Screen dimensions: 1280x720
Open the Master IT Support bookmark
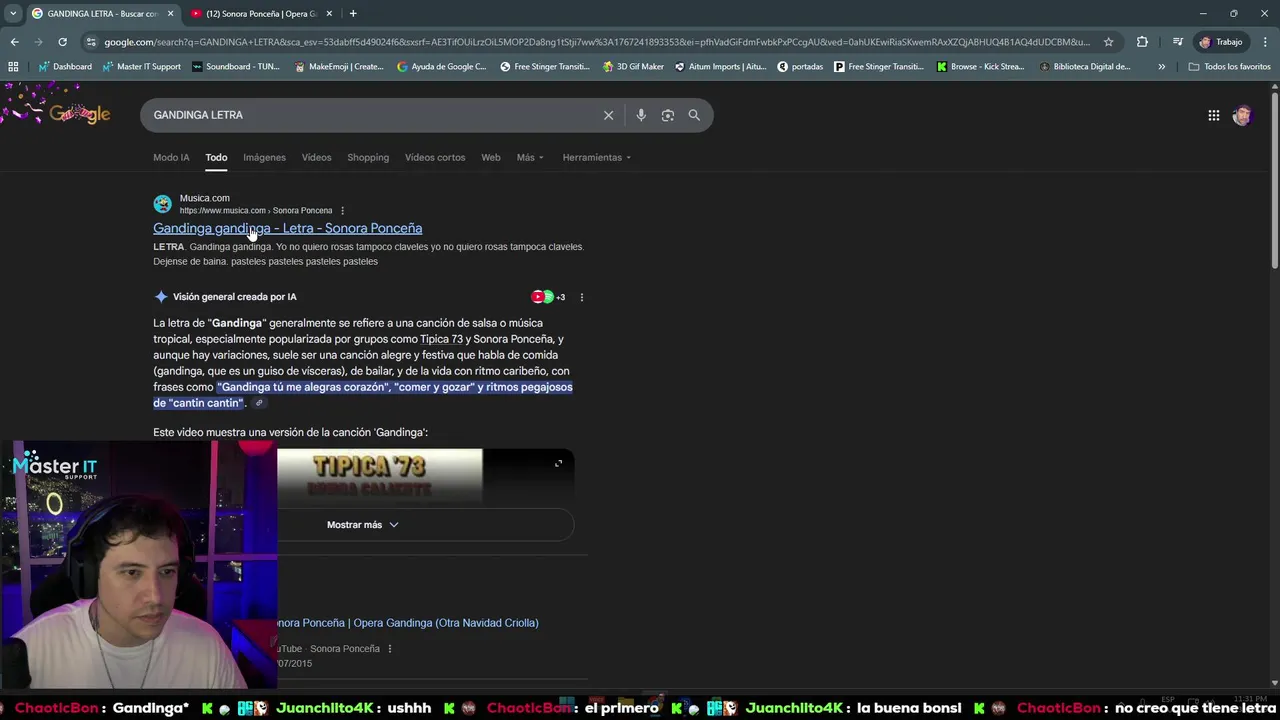tap(141, 67)
